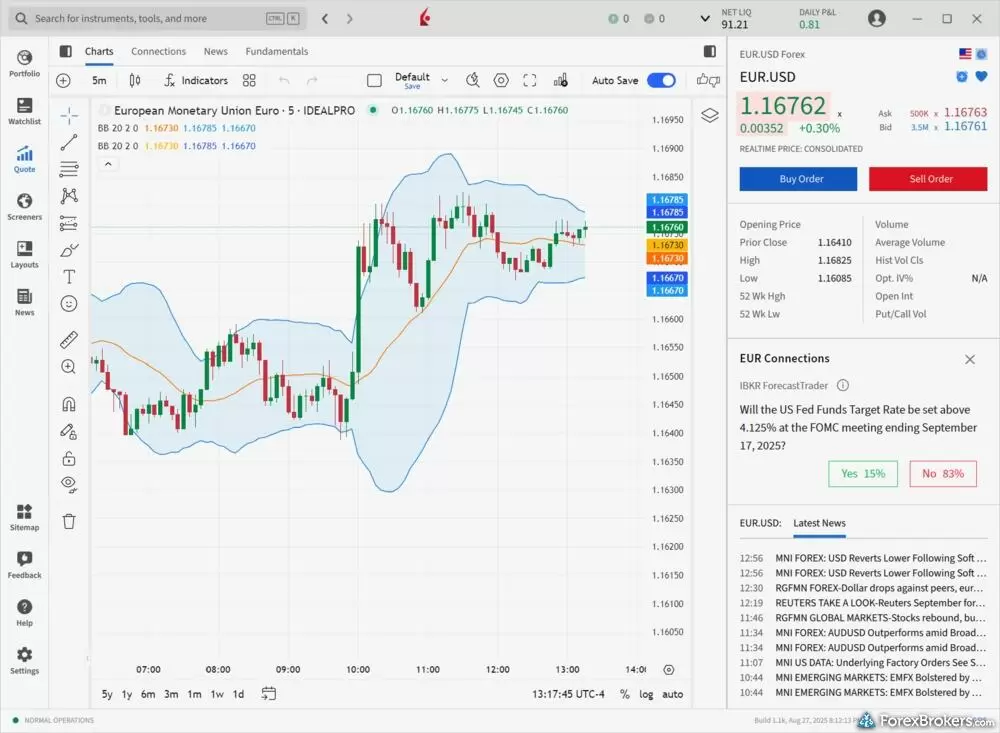
Task: Toggle the right panel layout icon
Action: [x=710, y=51]
